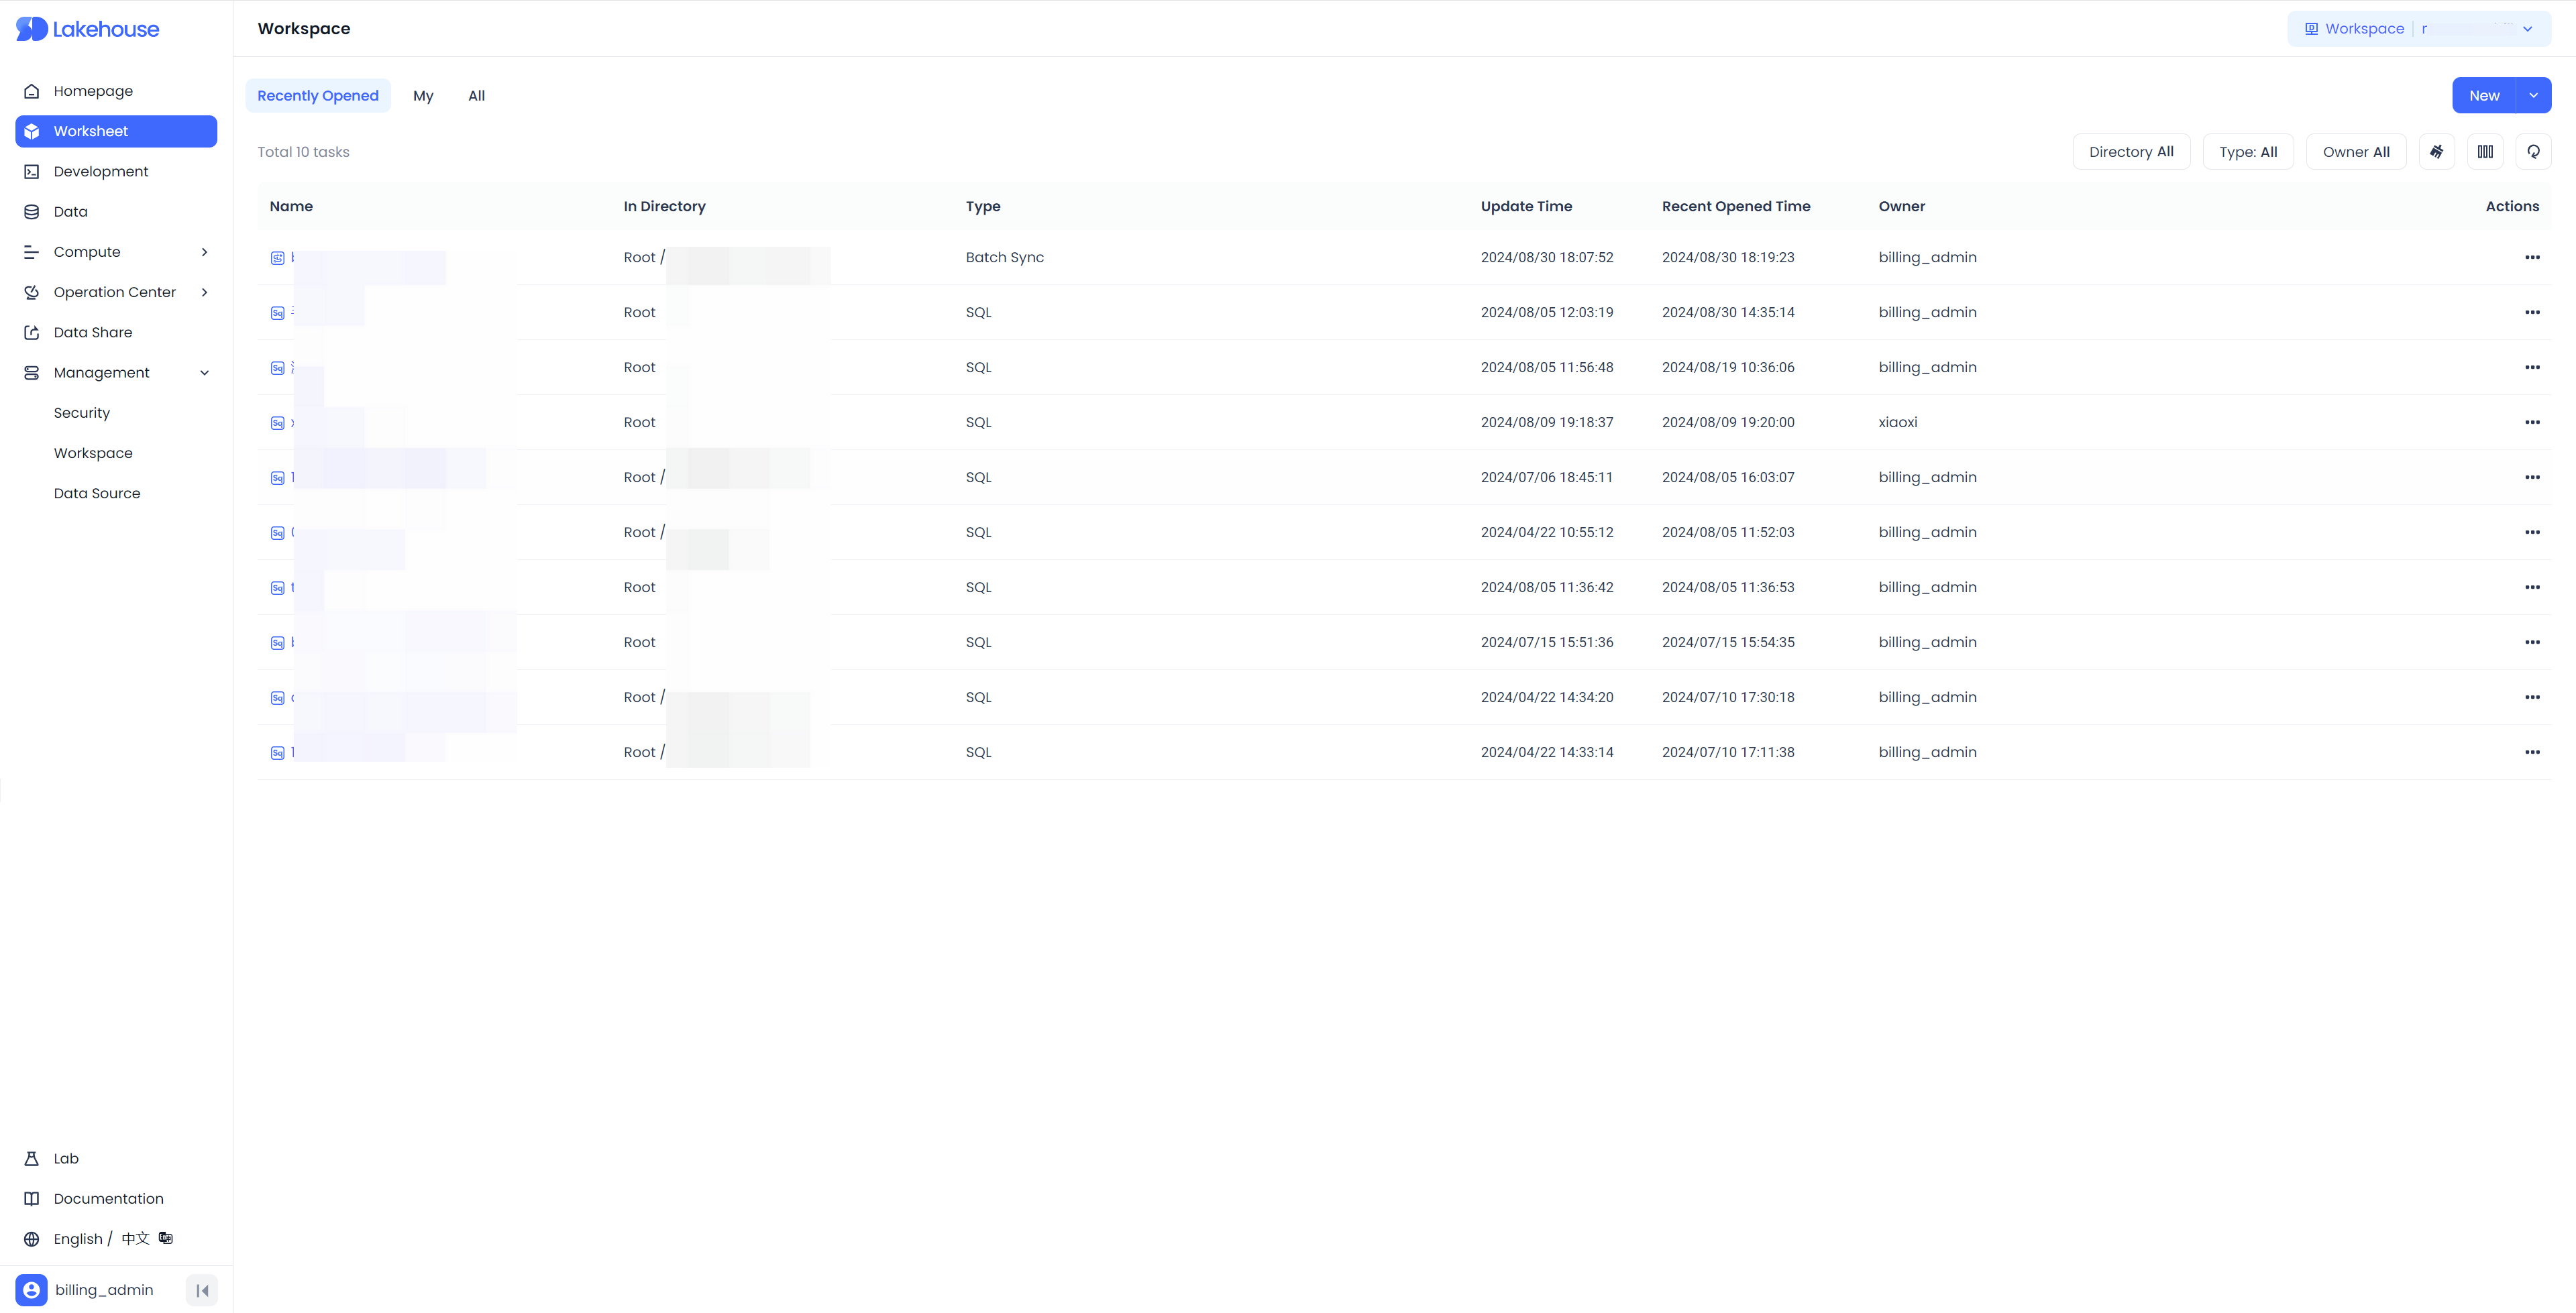Open the column settings icon
The width and height of the screenshot is (2576, 1313).
point(2485,152)
